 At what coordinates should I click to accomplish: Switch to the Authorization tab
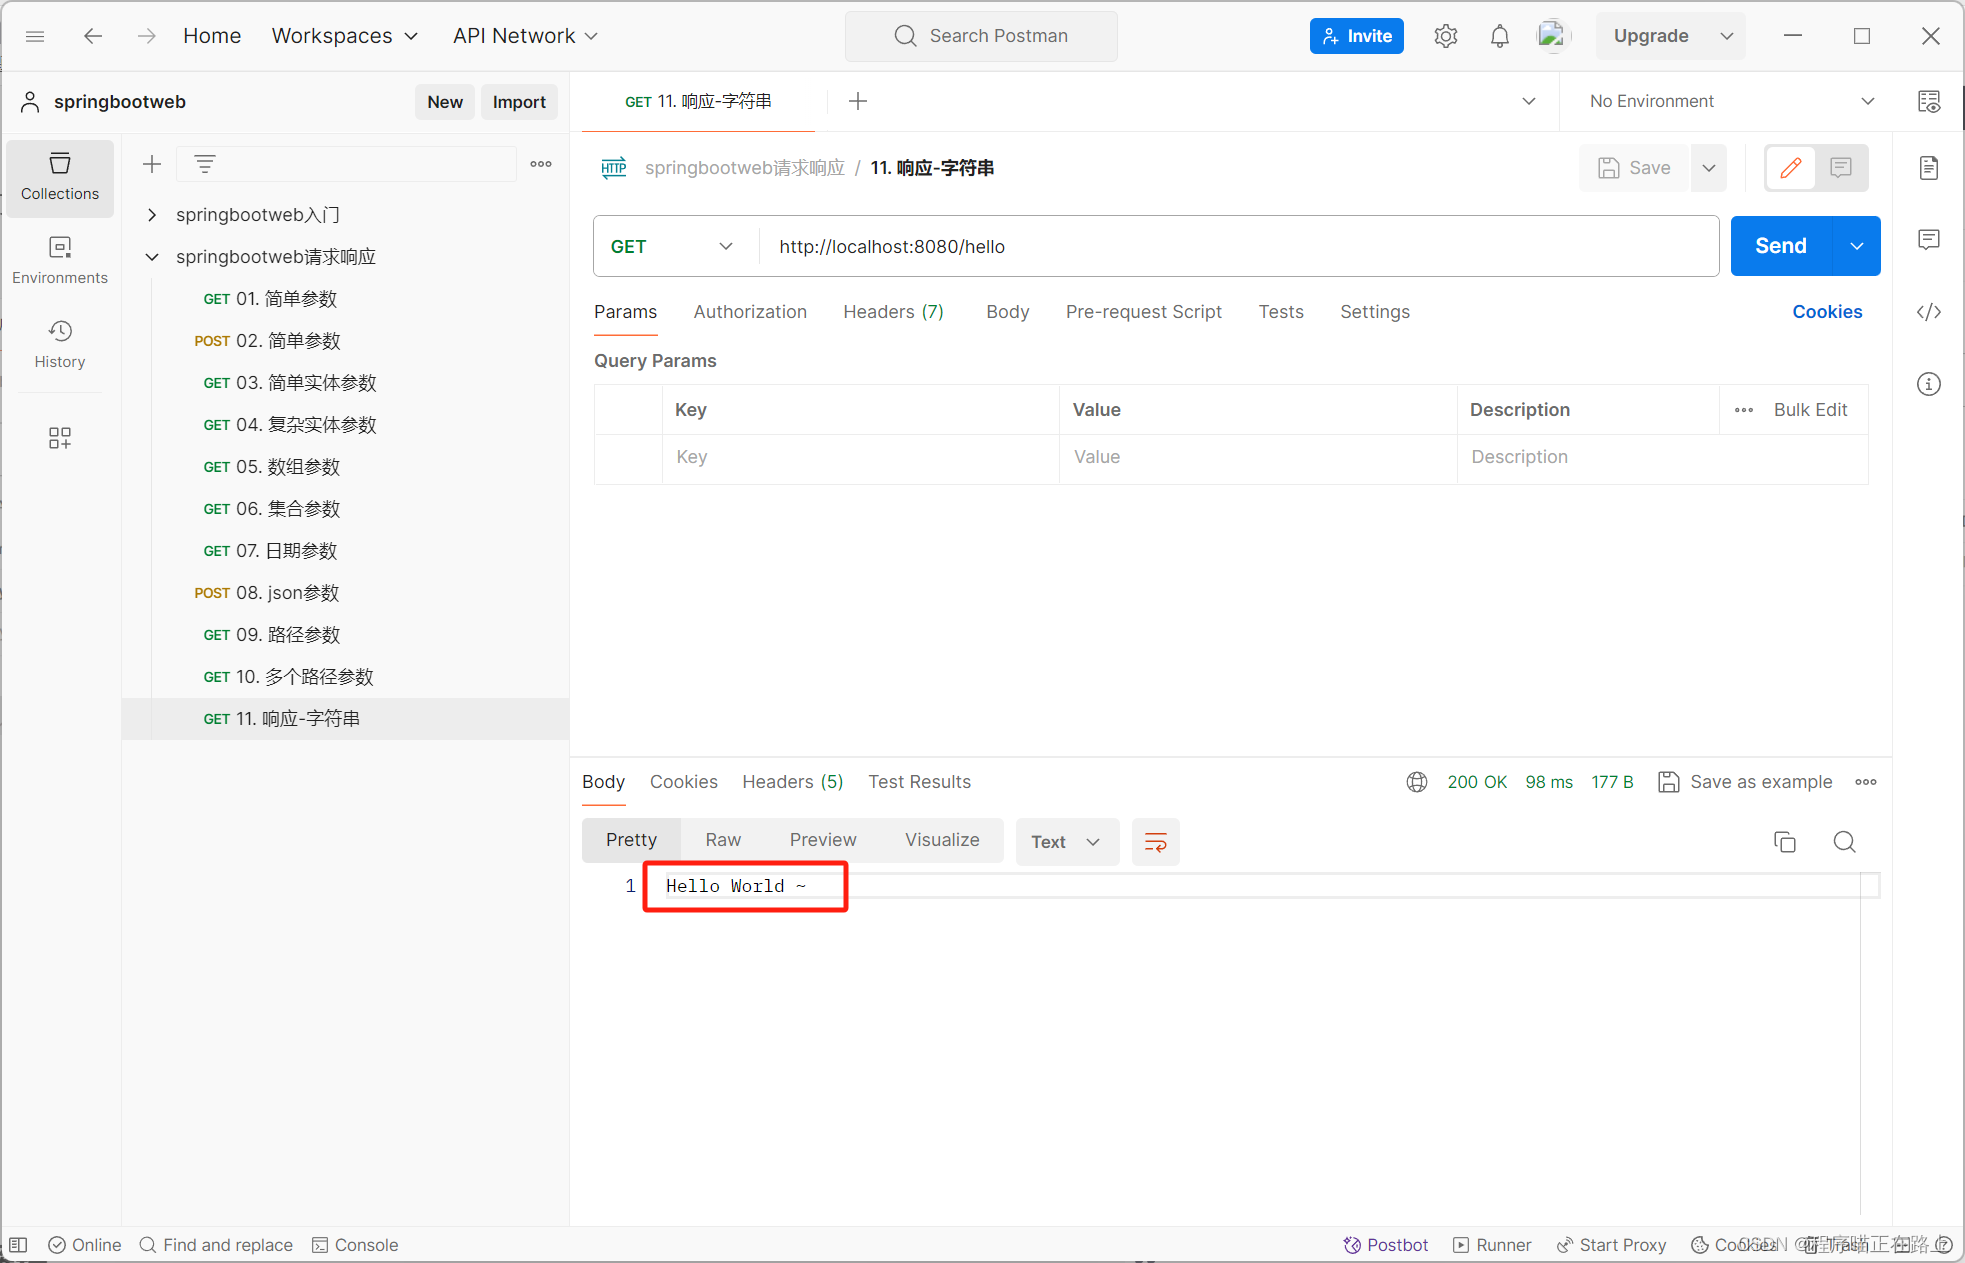click(x=750, y=312)
